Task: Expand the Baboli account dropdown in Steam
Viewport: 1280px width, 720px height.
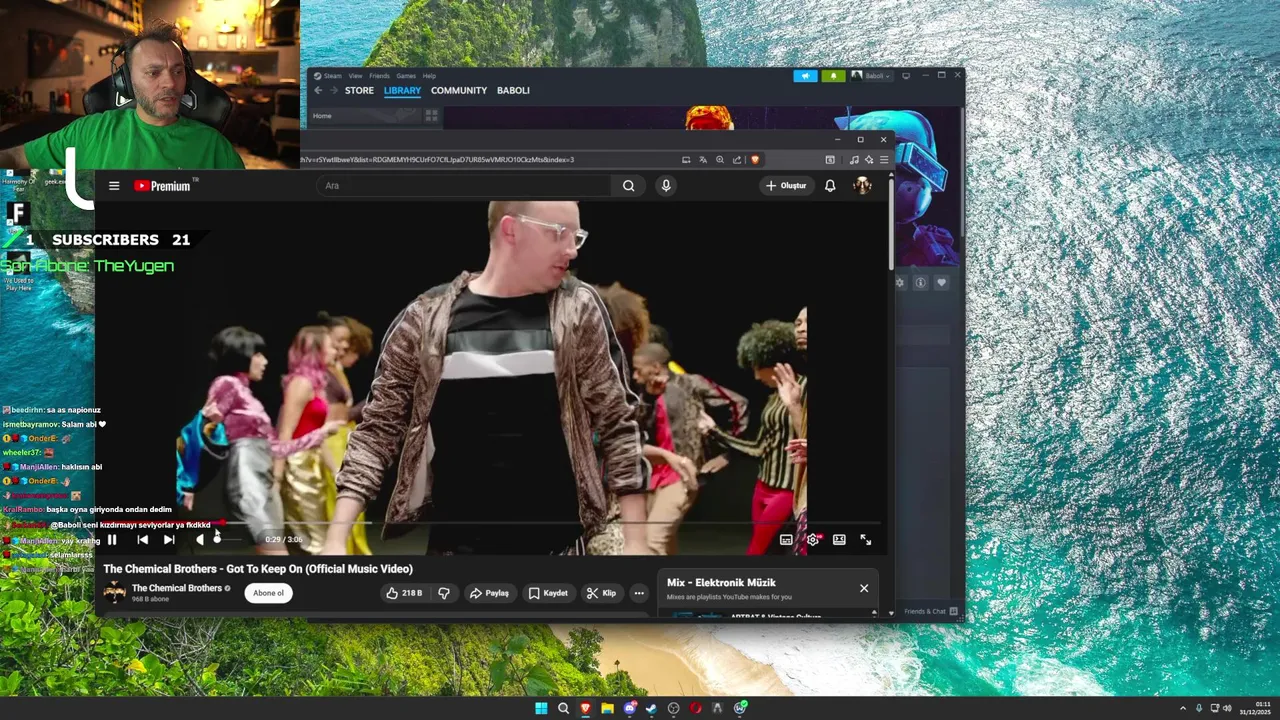Action: (871, 76)
